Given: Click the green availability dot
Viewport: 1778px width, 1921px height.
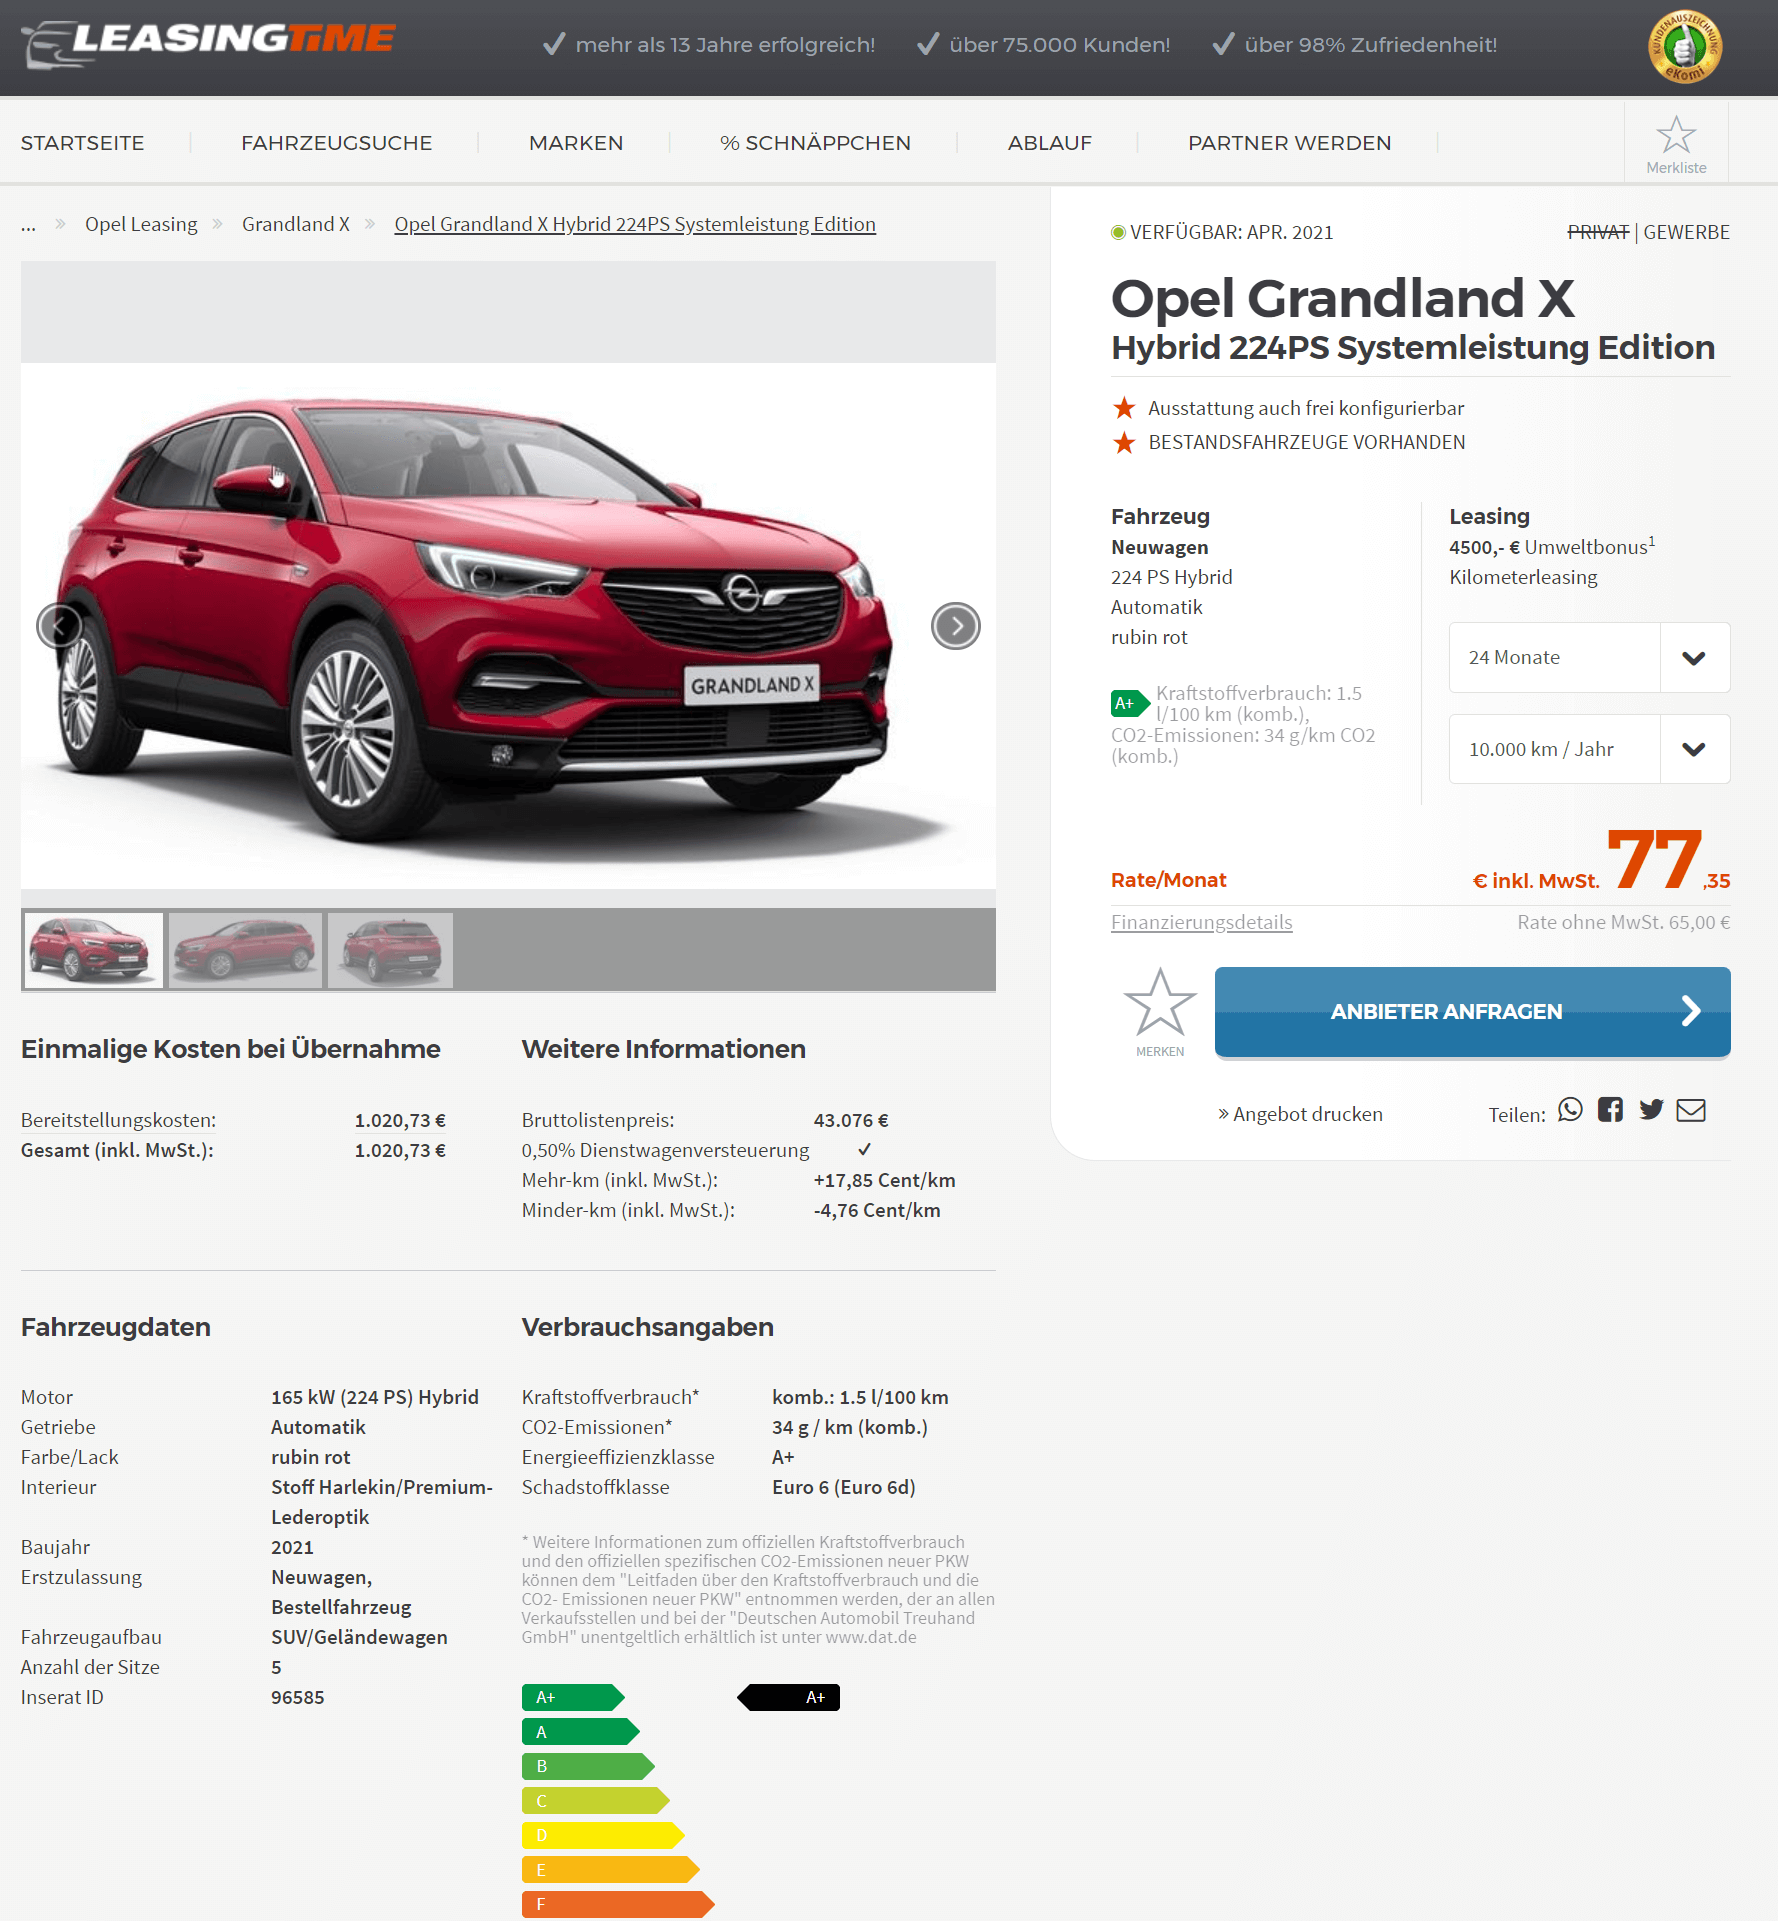Looking at the screenshot, I should coord(1118,232).
